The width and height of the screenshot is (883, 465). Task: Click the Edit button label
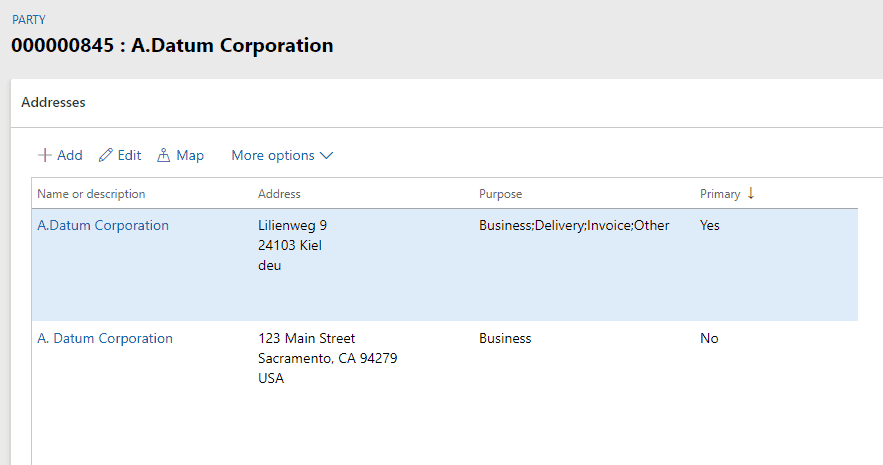click(x=130, y=155)
